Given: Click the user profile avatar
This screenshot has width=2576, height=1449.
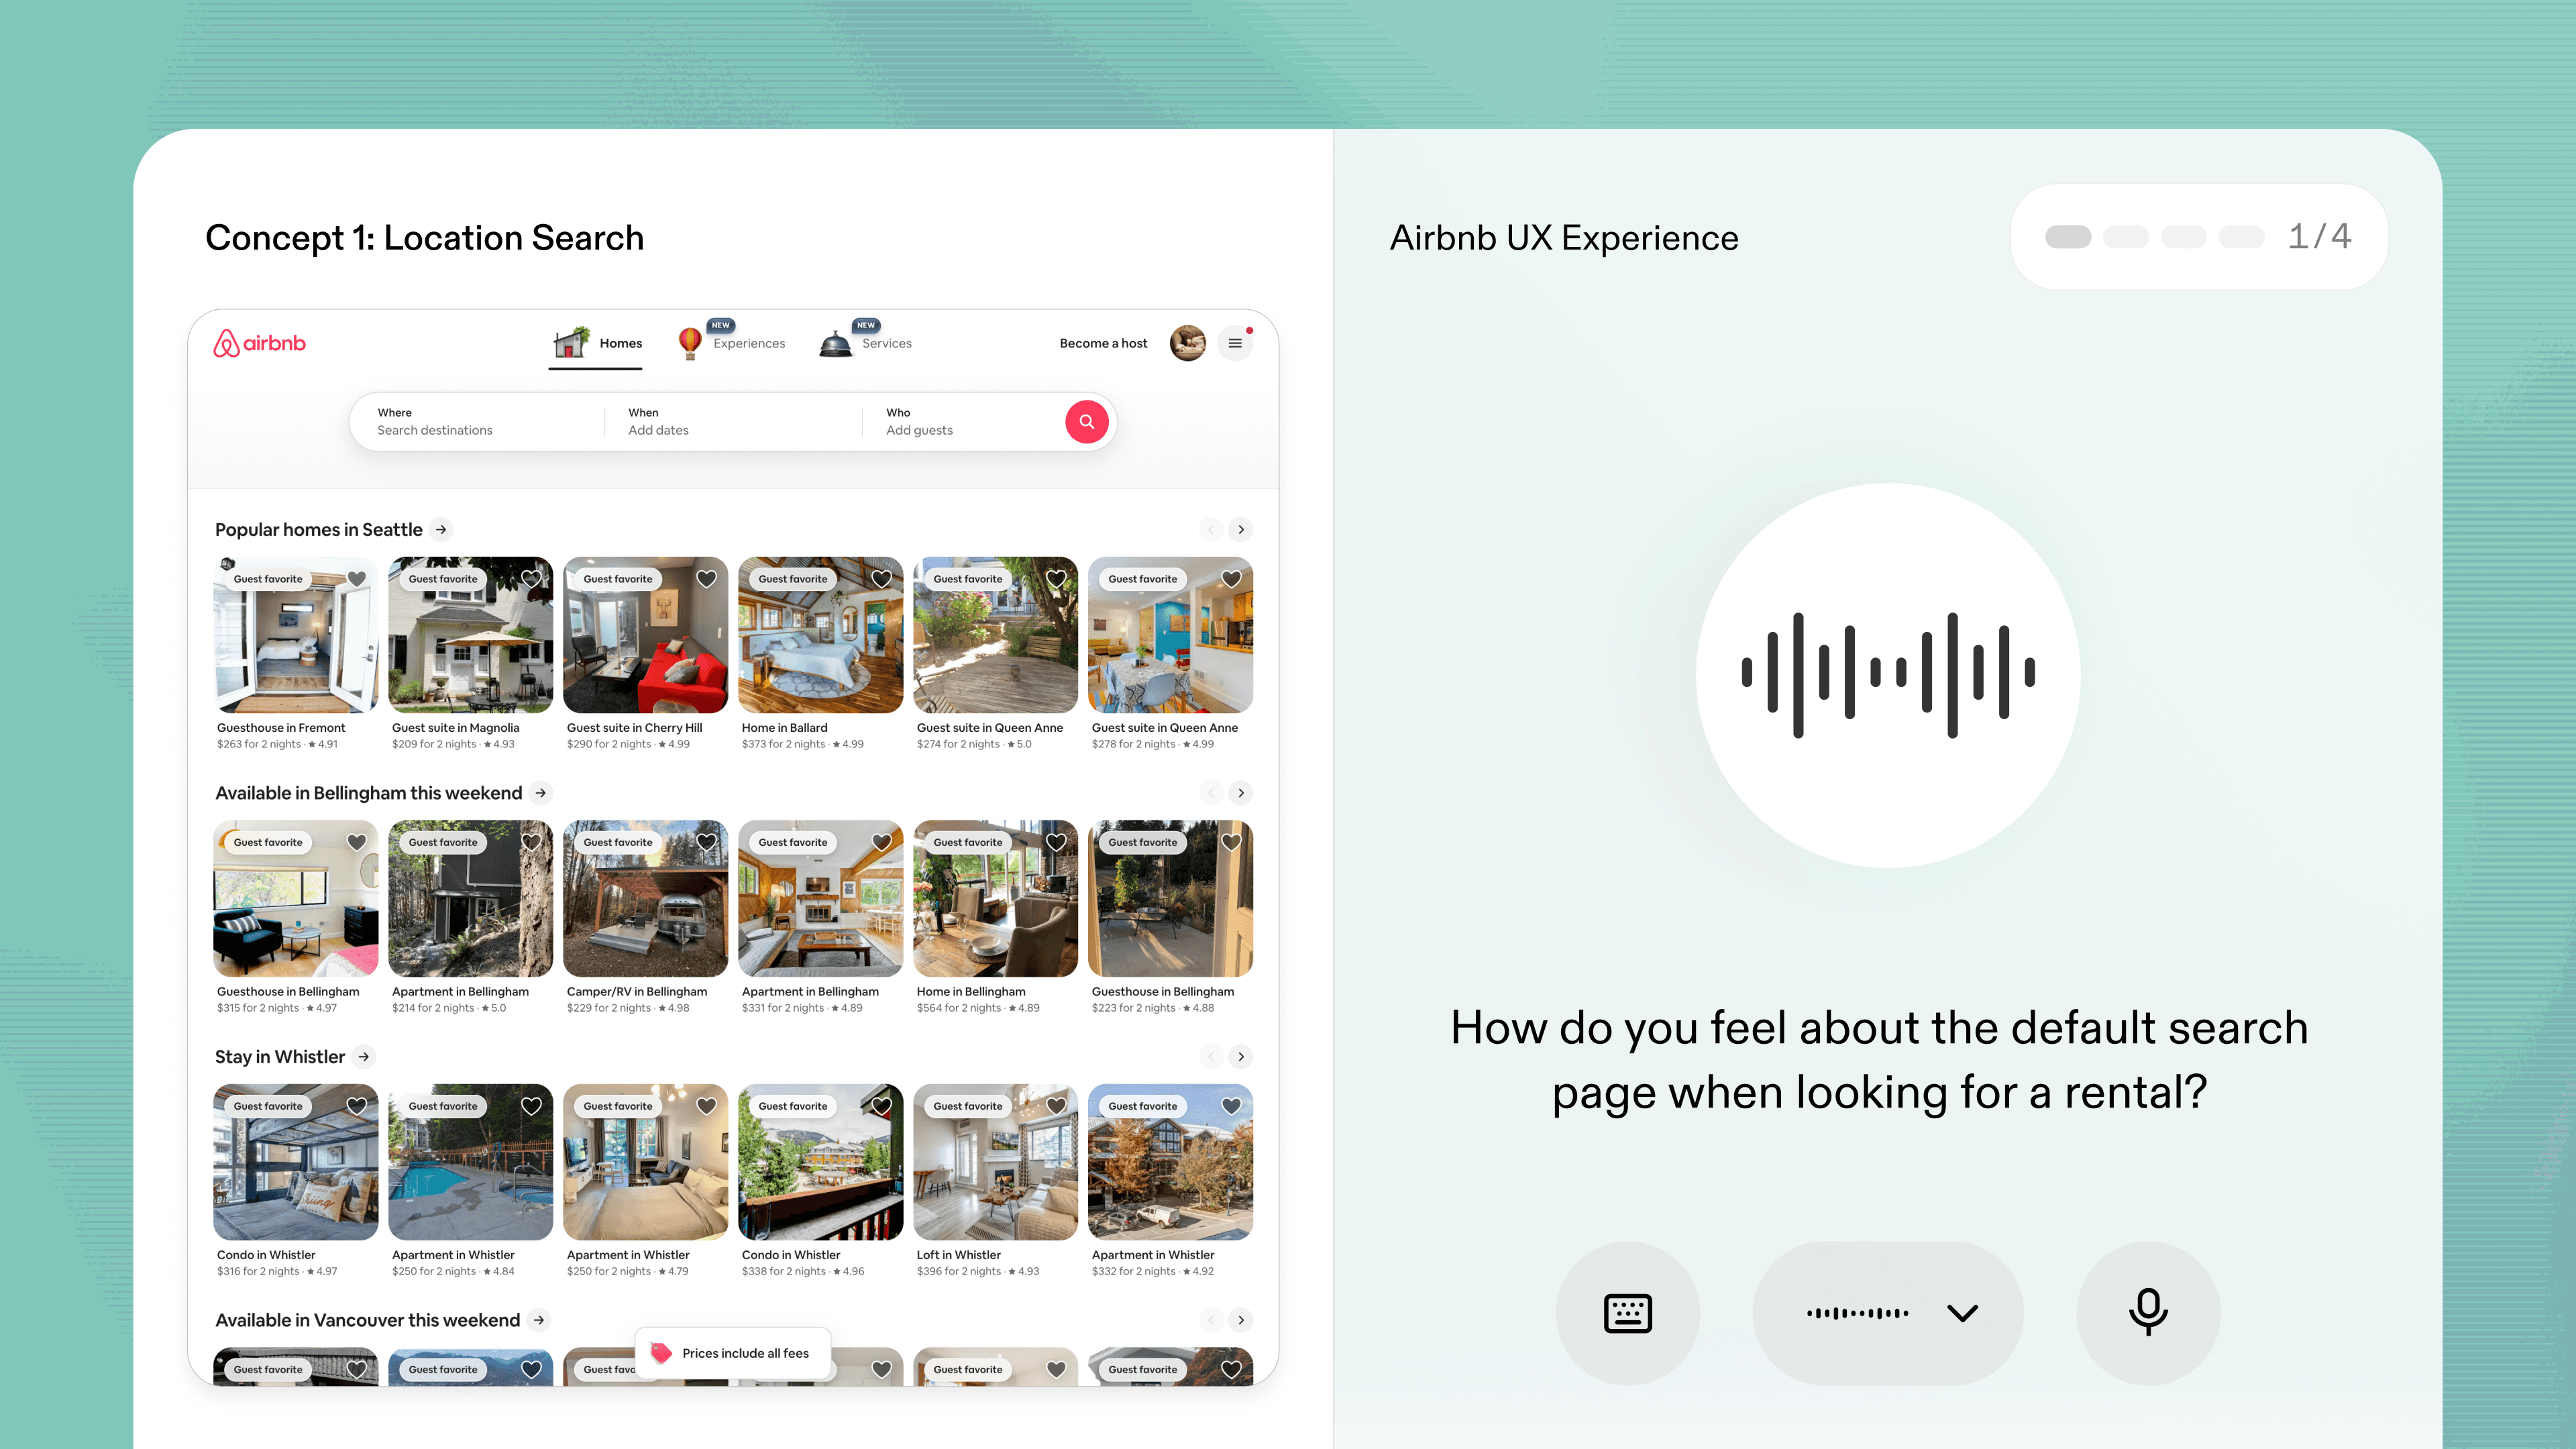Looking at the screenshot, I should point(1187,343).
